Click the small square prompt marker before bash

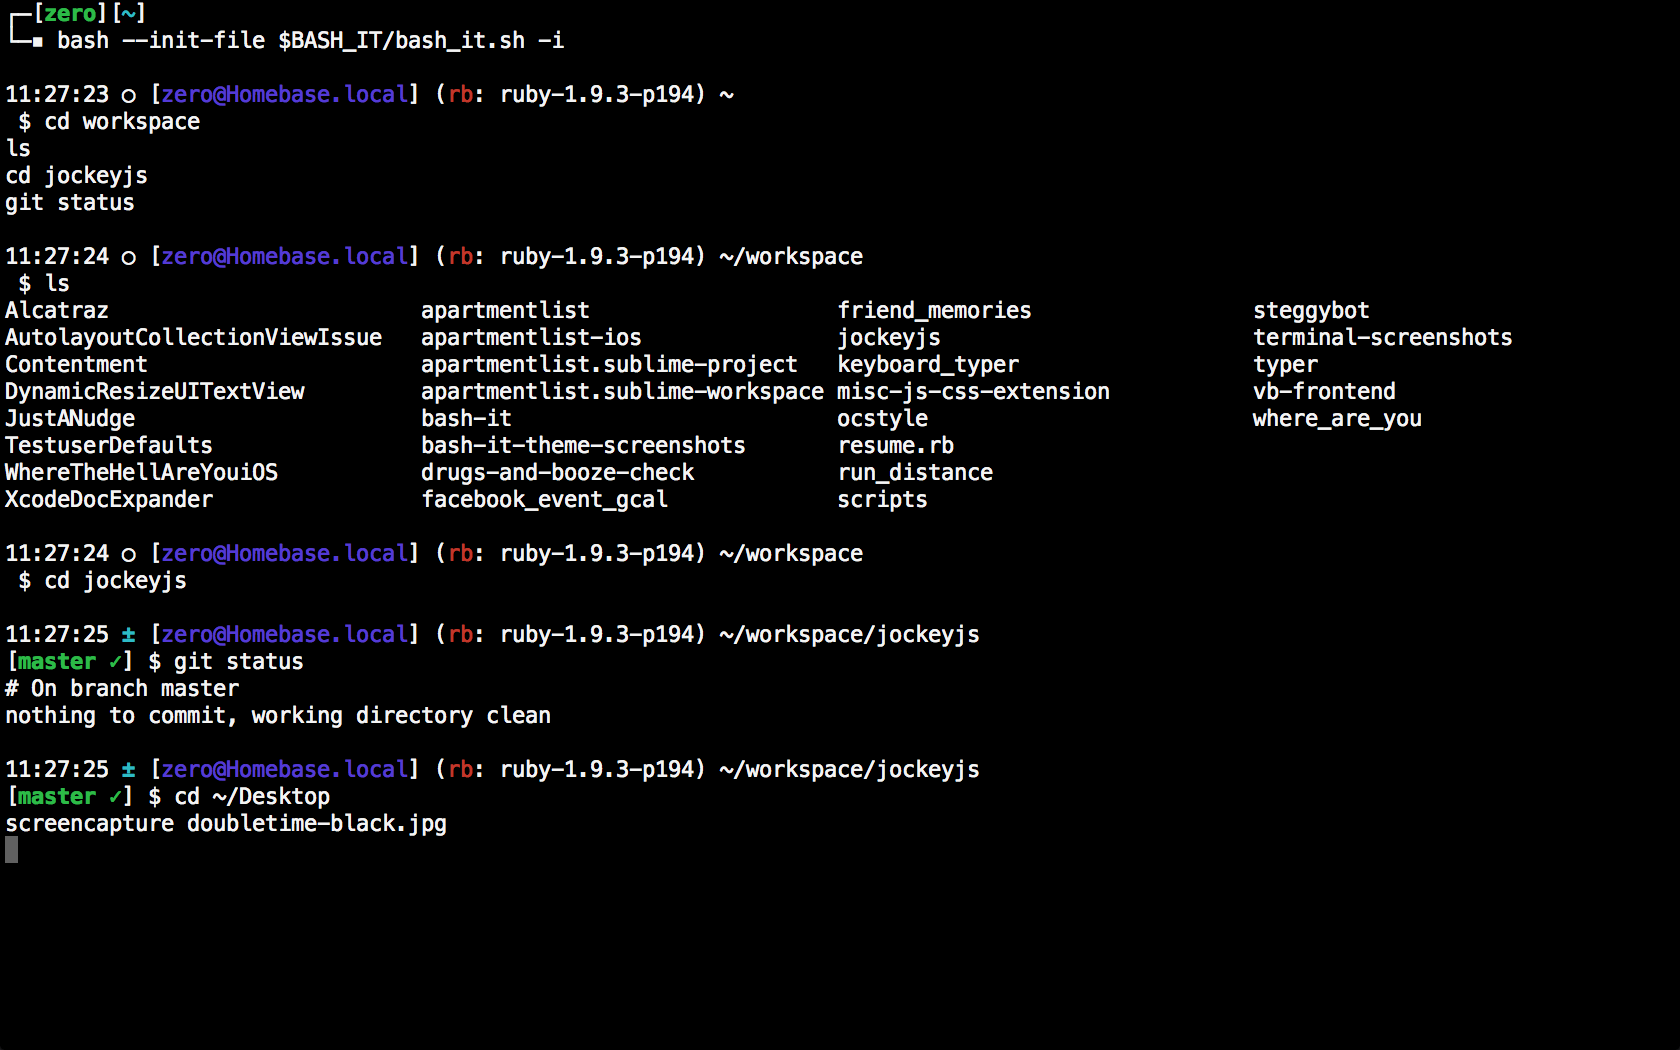pyautogui.click(x=37, y=42)
